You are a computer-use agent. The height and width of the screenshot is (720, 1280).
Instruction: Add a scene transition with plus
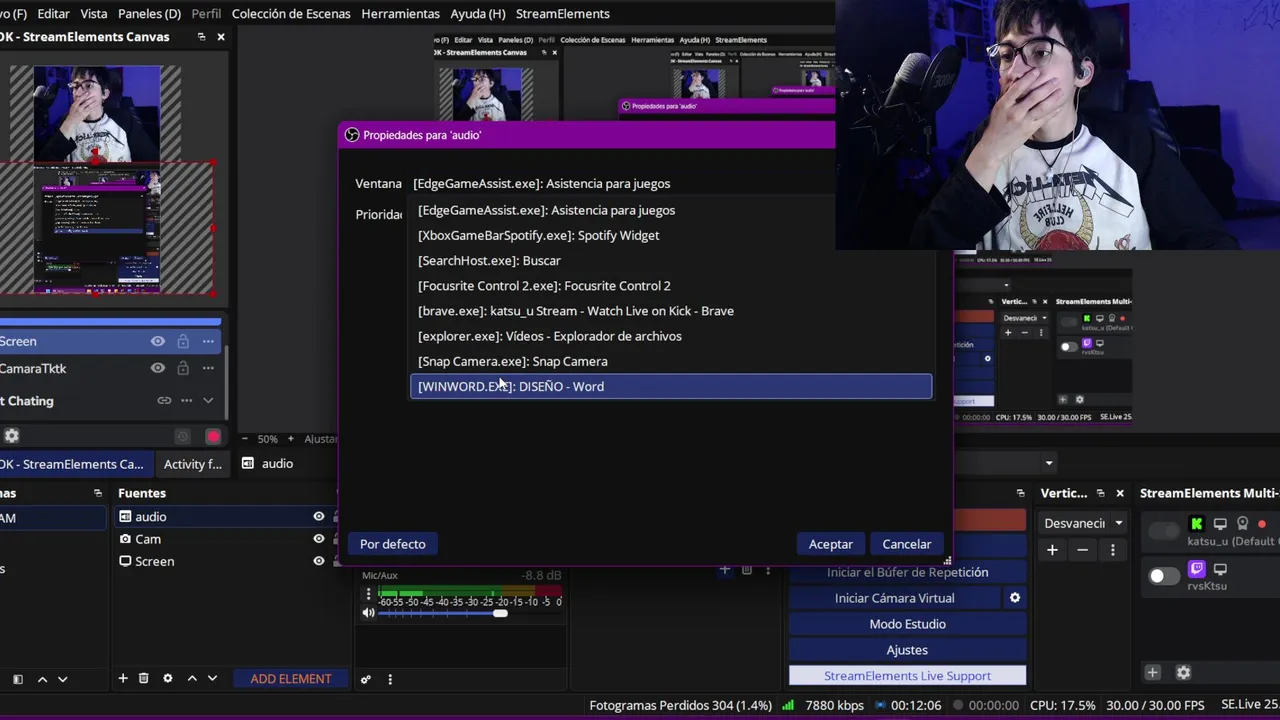(1052, 550)
